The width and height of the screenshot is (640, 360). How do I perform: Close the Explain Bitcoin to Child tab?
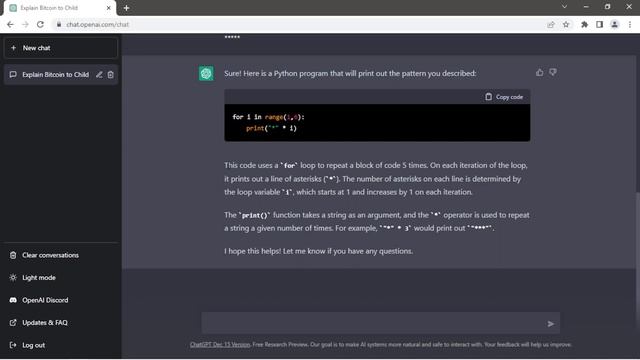109,8
